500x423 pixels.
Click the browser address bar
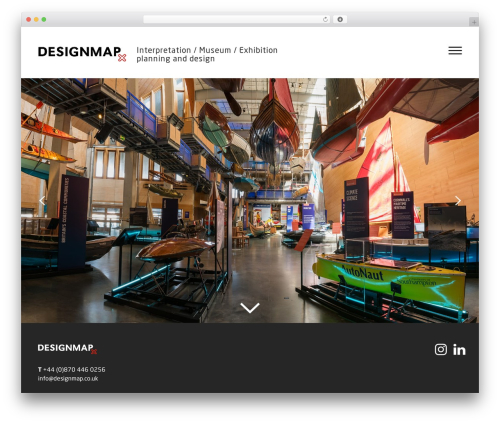tap(237, 19)
